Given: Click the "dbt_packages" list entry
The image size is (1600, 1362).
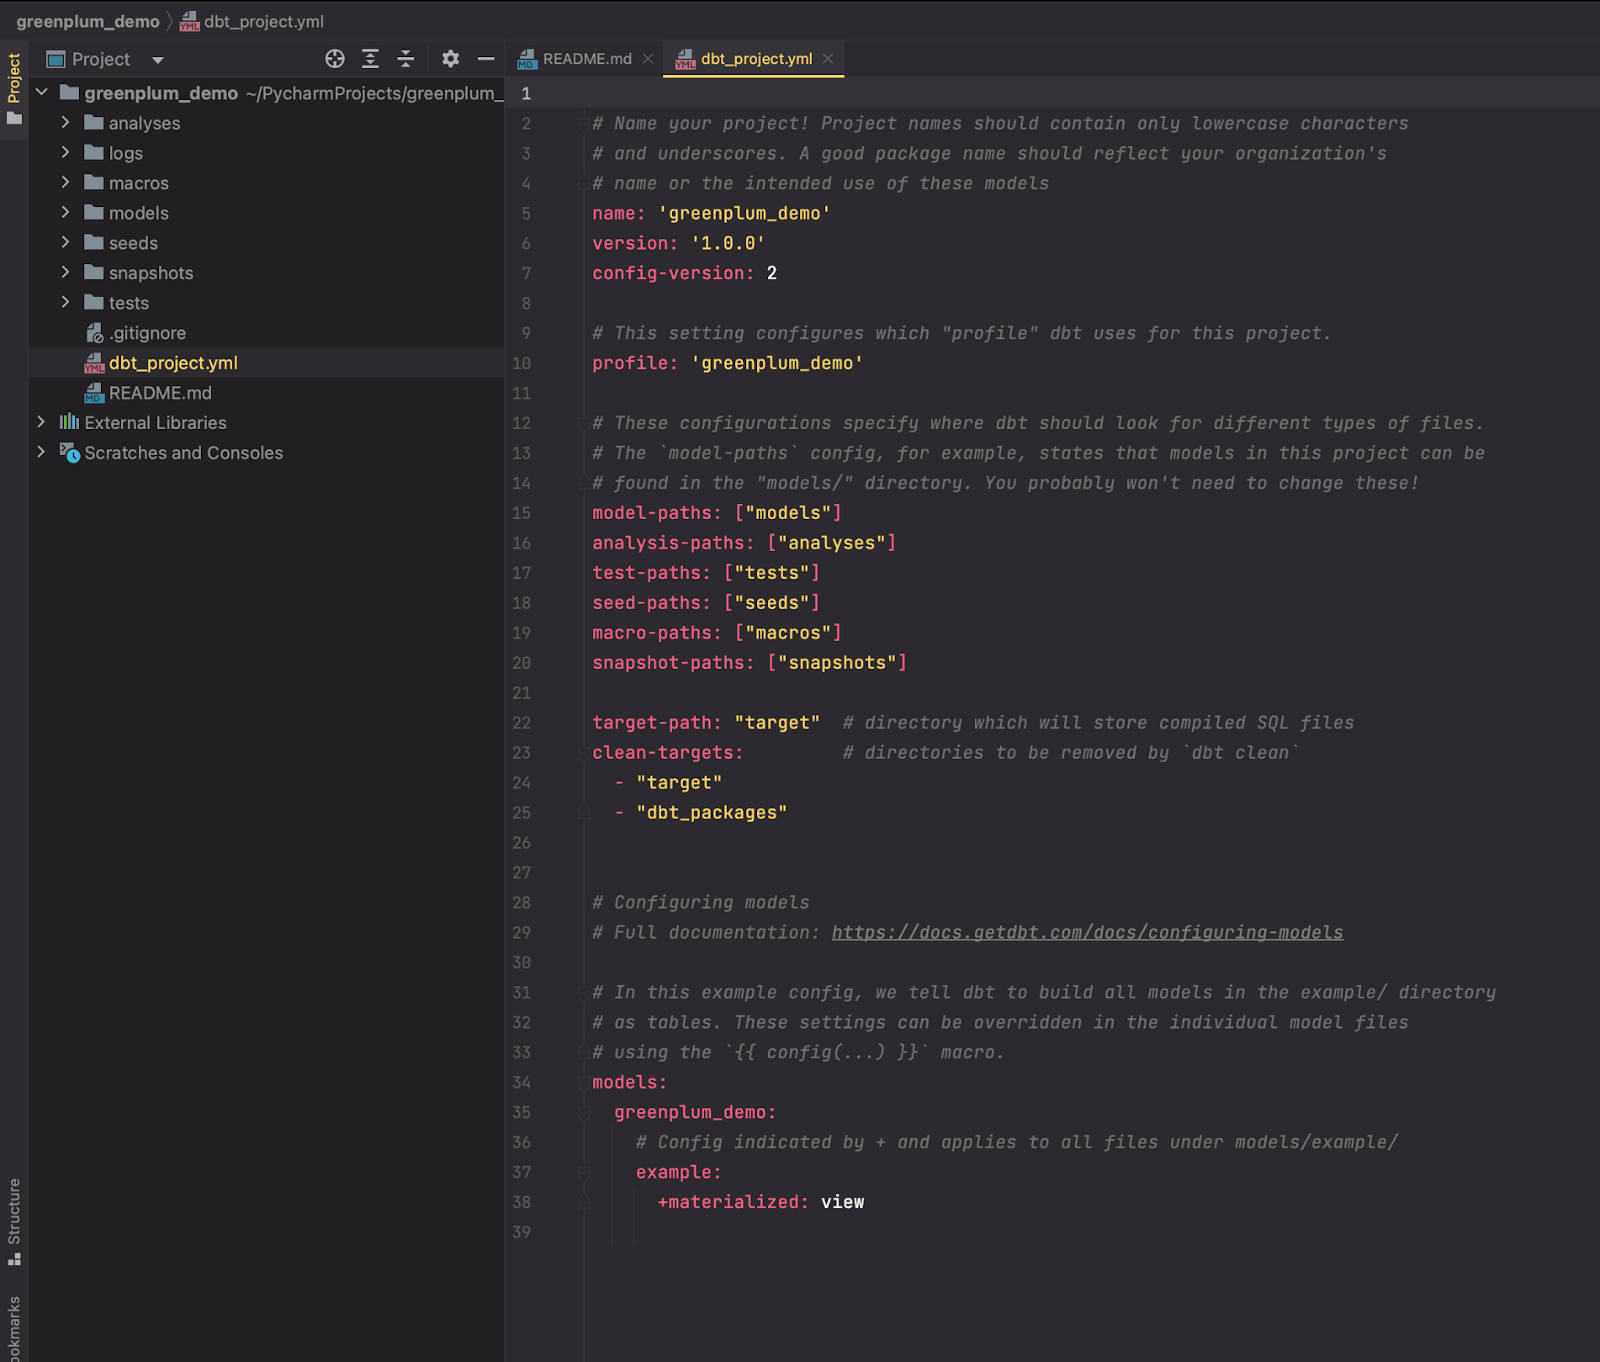Looking at the screenshot, I should coord(711,813).
